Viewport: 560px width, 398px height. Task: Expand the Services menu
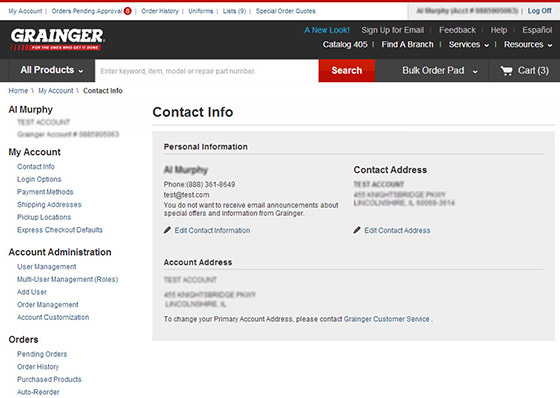469,45
